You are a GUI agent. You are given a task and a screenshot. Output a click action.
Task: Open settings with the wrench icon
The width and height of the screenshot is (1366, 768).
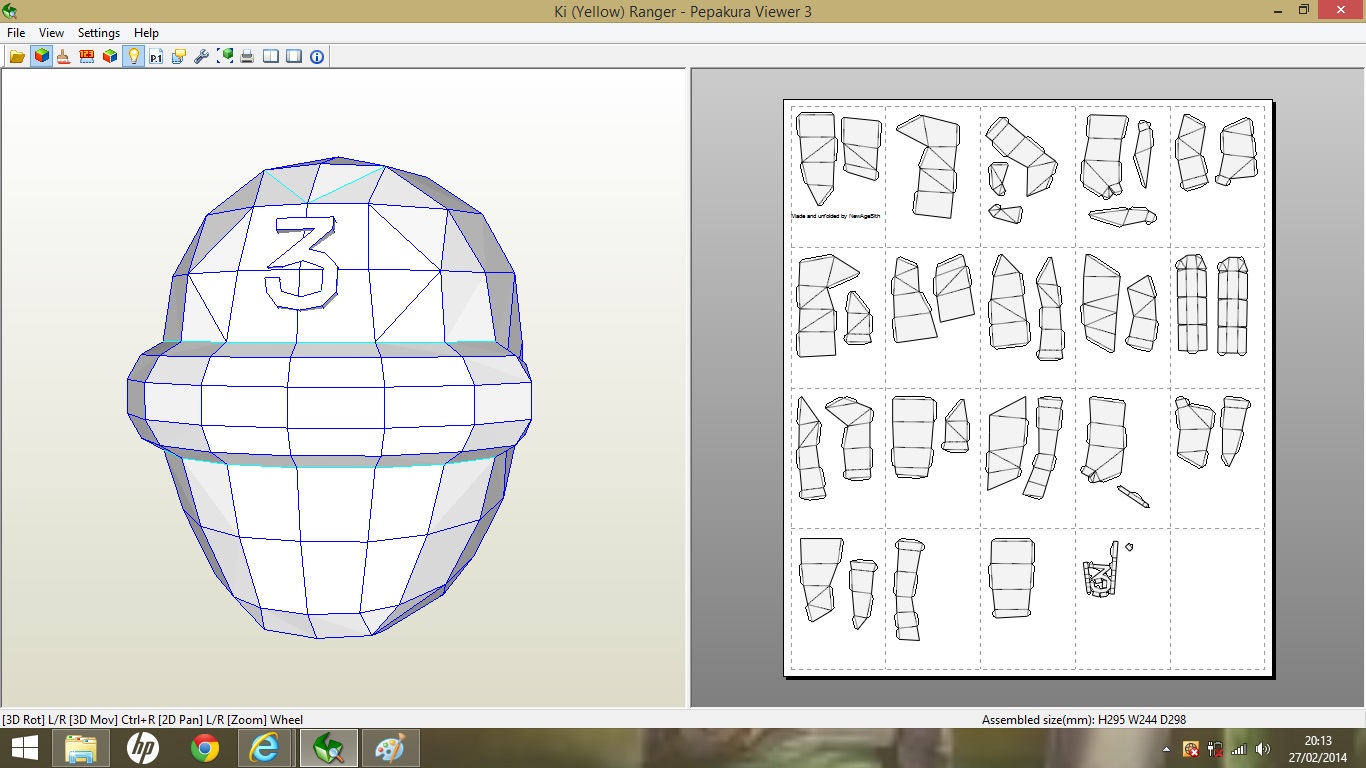pyautogui.click(x=202, y=57)
